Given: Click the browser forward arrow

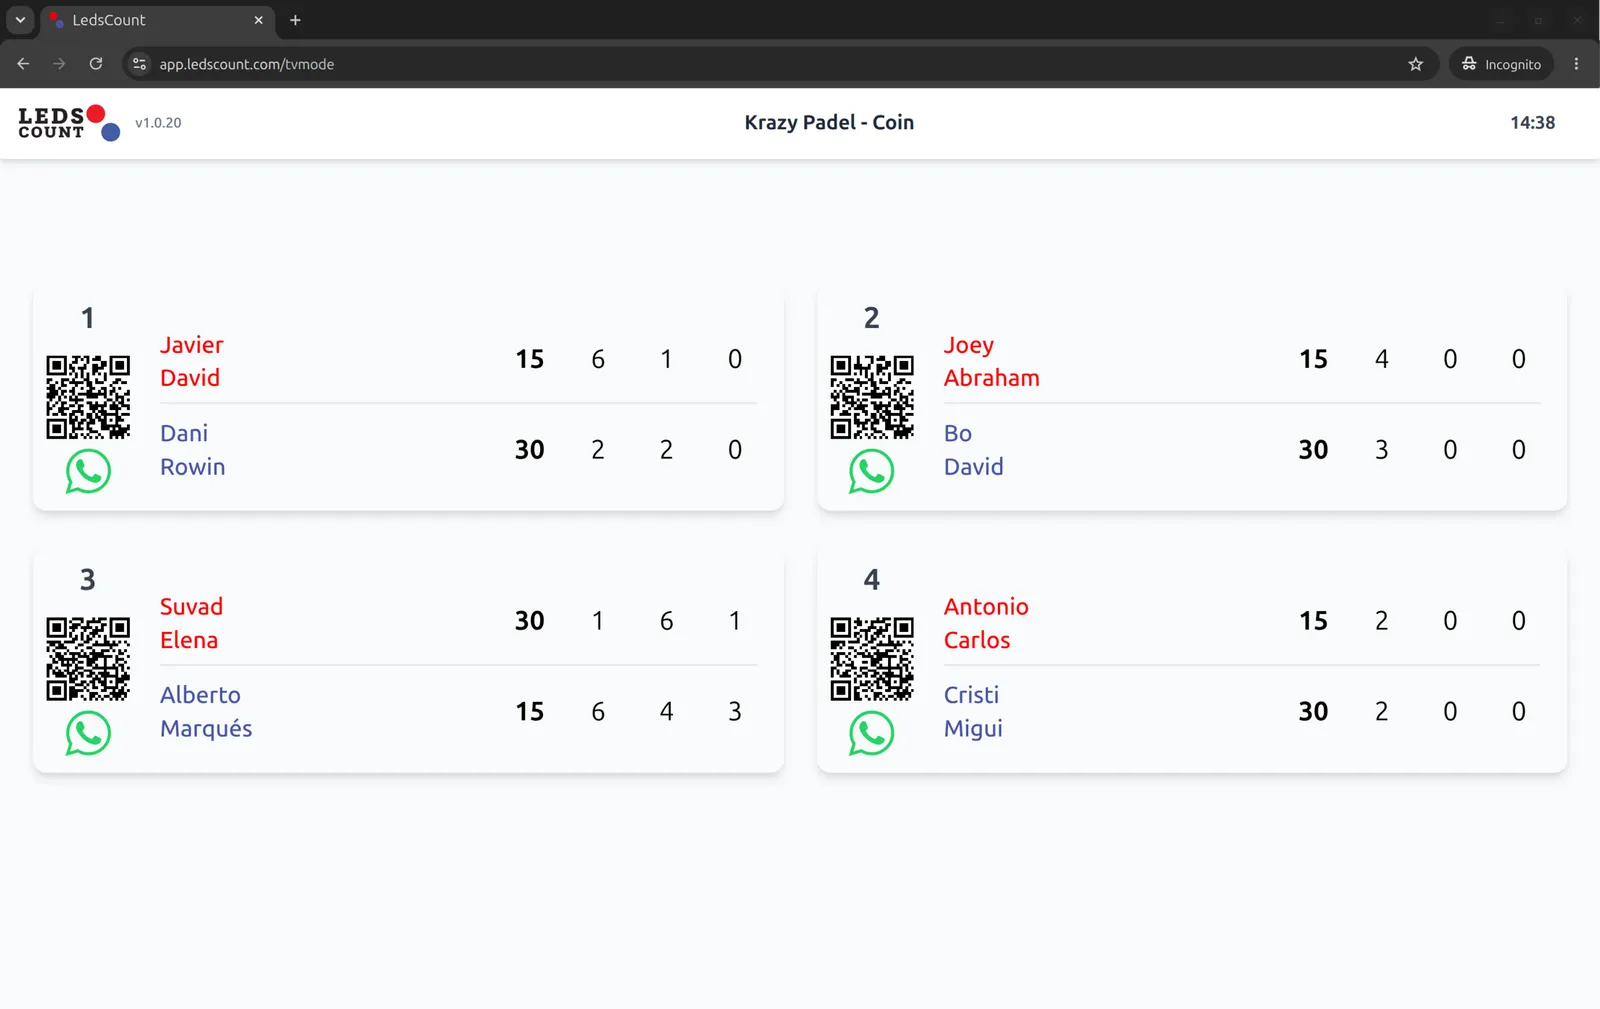Looking at the screenshot, I should click(x=59, y=64).
